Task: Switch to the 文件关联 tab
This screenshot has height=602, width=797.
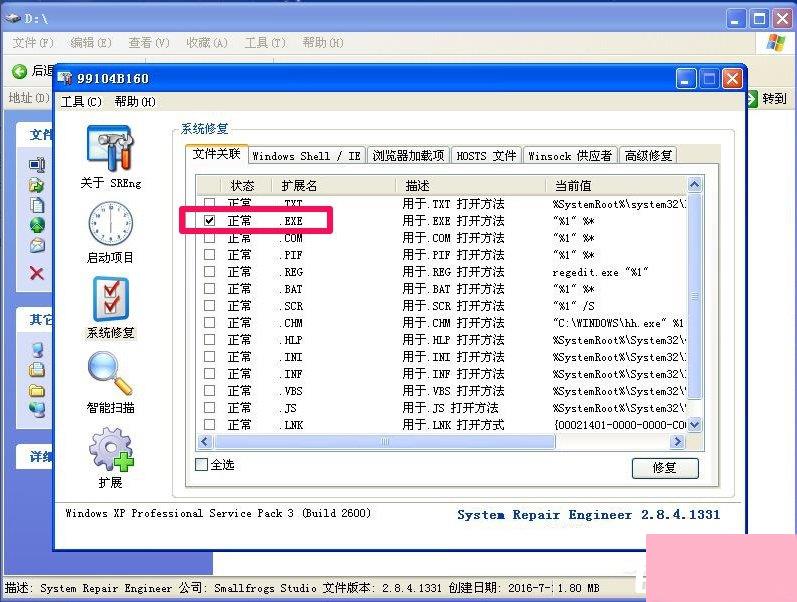Action: click(217, 154)
